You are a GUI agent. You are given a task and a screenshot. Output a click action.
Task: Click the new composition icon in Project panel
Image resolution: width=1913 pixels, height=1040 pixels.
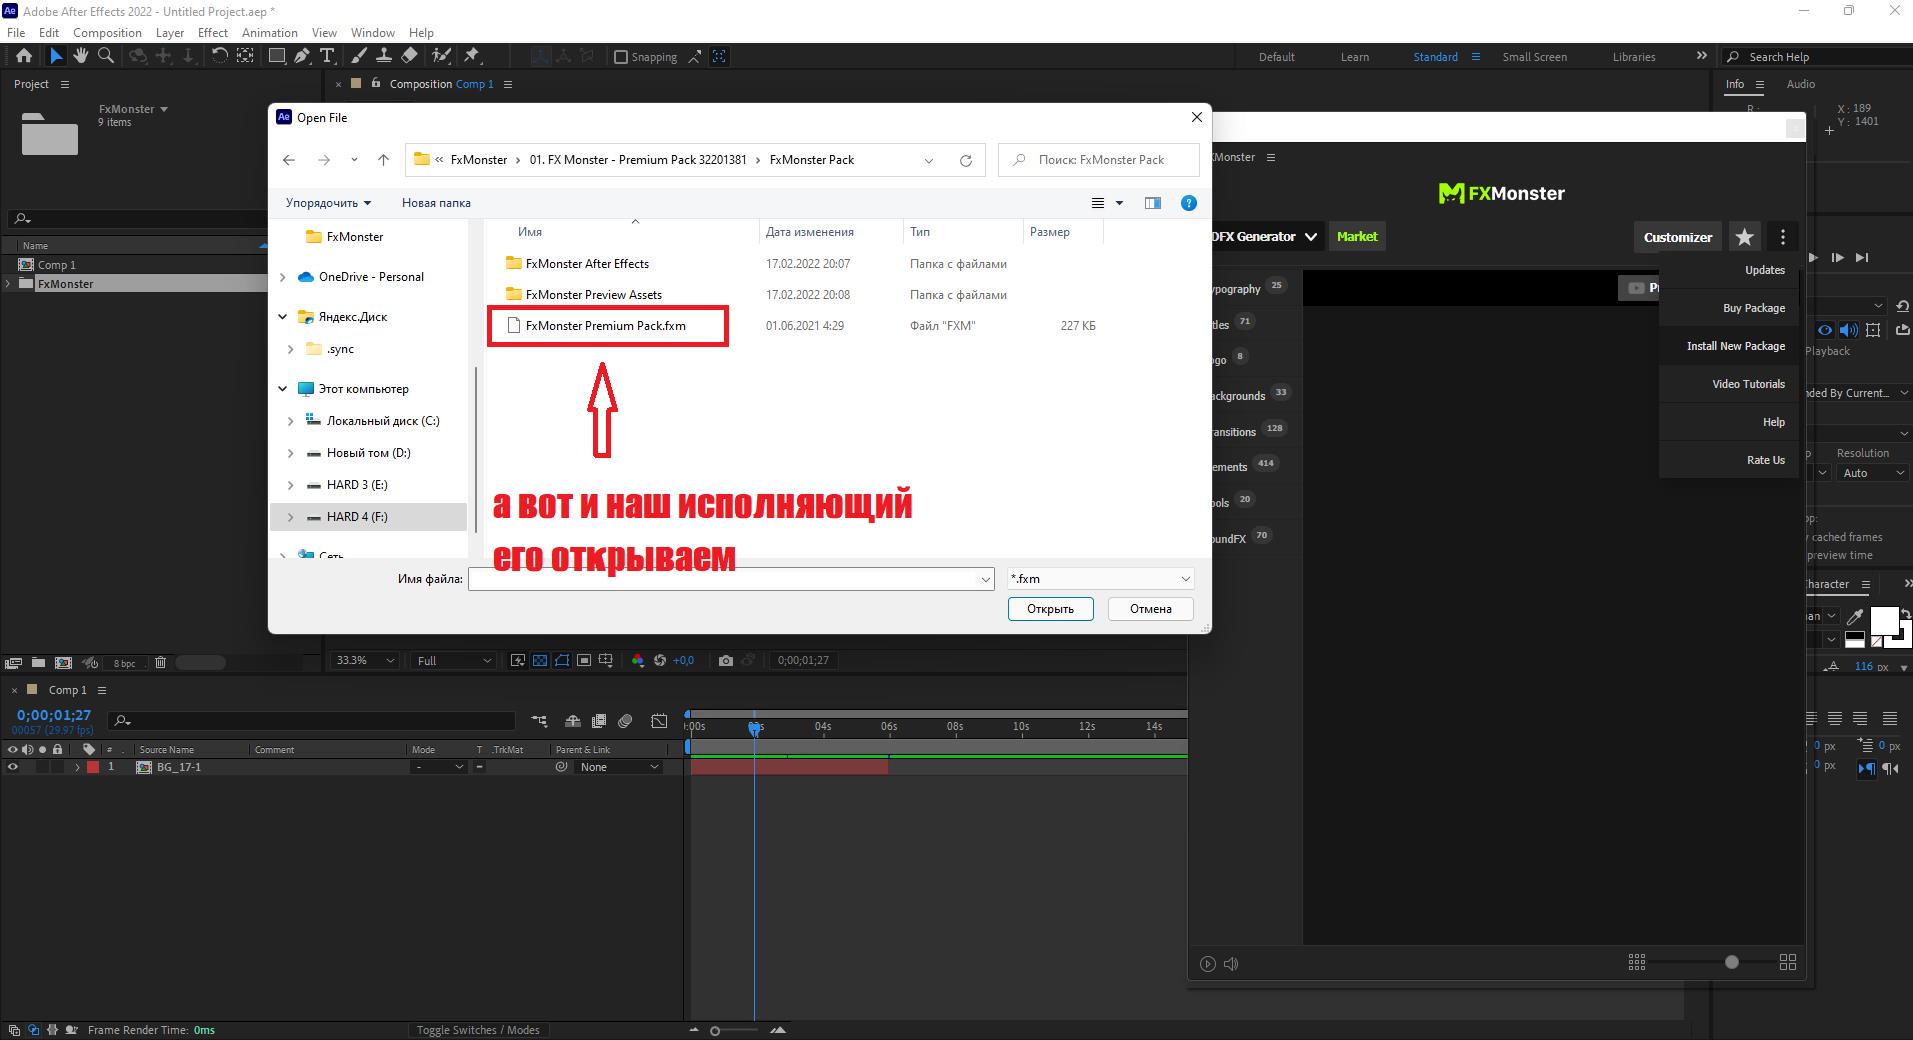tap(63, 662)
